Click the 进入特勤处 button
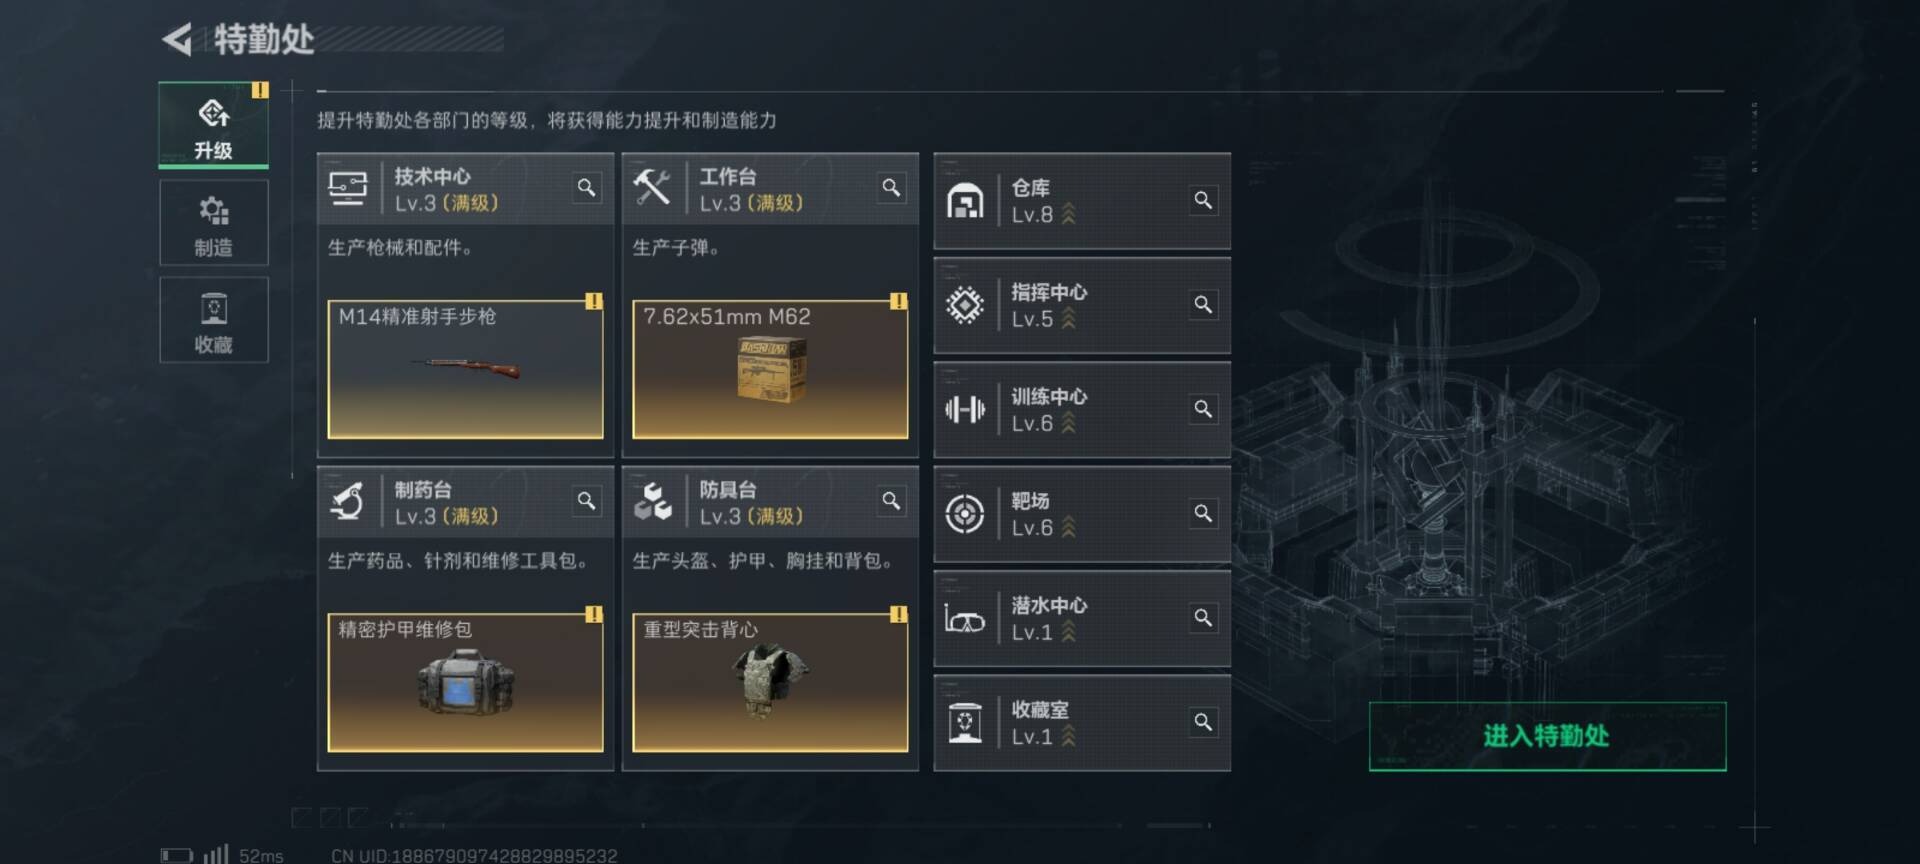The height and width of the screenshot is (864, 1920). (1547, 736)
